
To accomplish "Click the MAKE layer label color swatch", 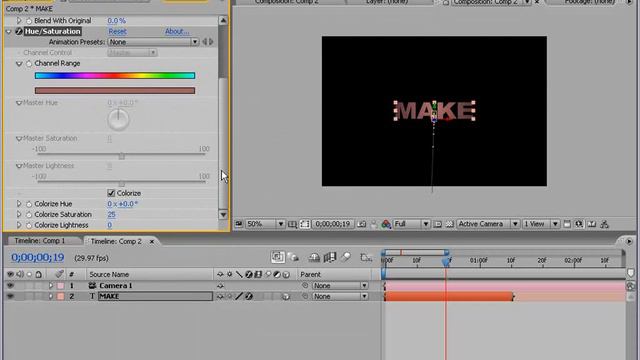I will (x=60, y=296).
